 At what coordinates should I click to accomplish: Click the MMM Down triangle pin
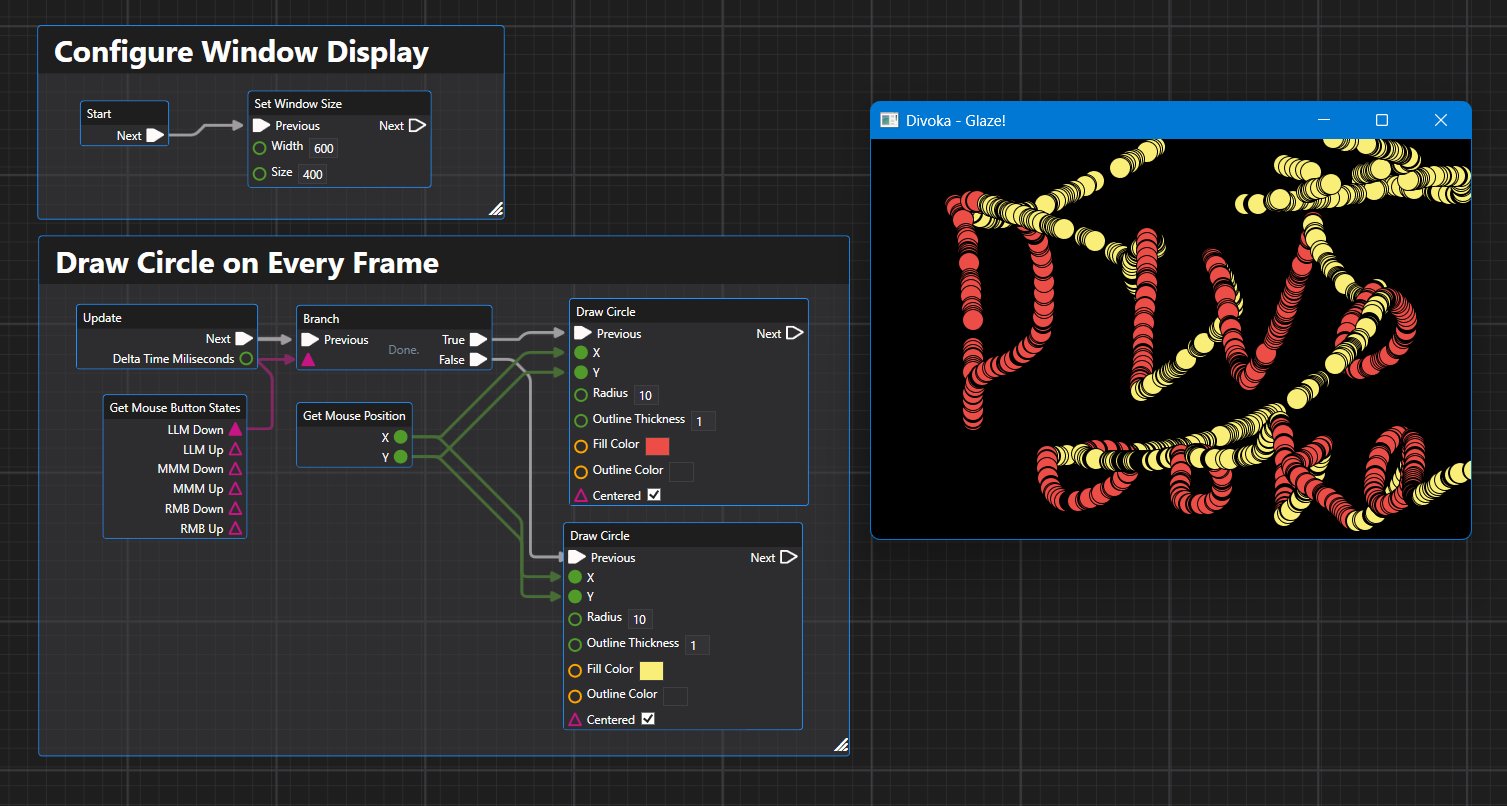(235, 469)
